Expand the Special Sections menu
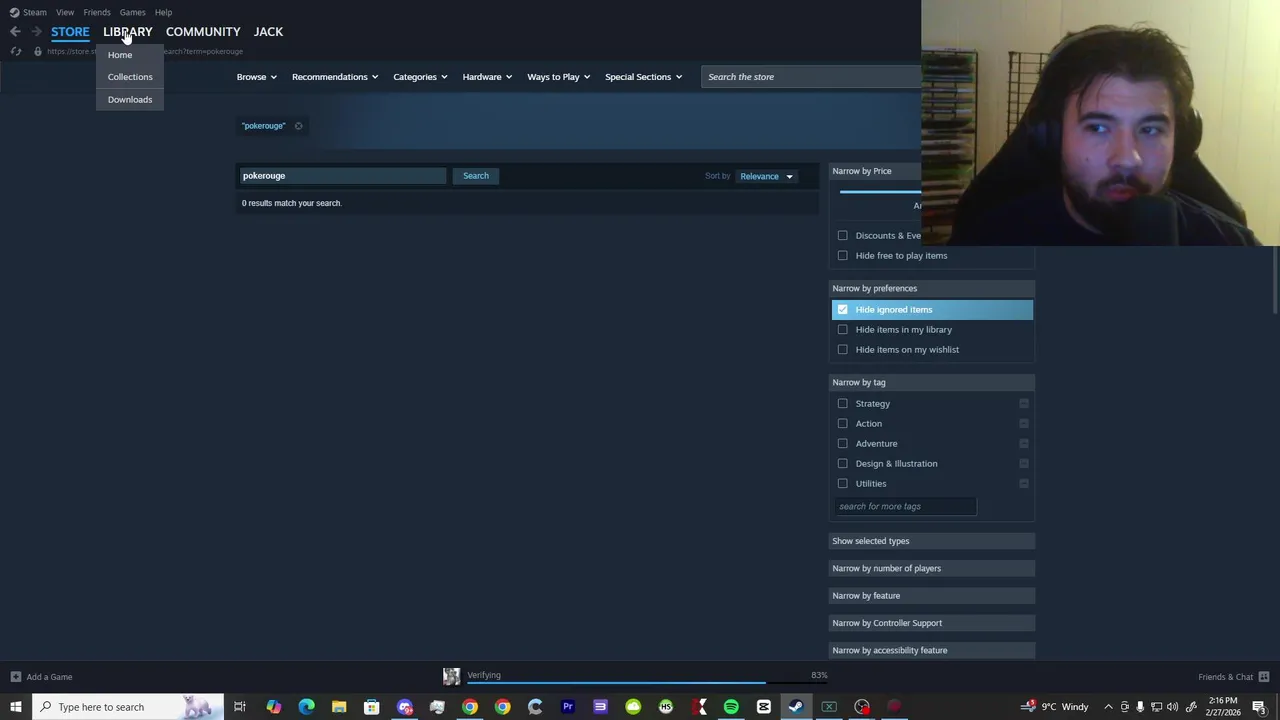Viewport: 1280px width, 720px height. coord(643,77)
